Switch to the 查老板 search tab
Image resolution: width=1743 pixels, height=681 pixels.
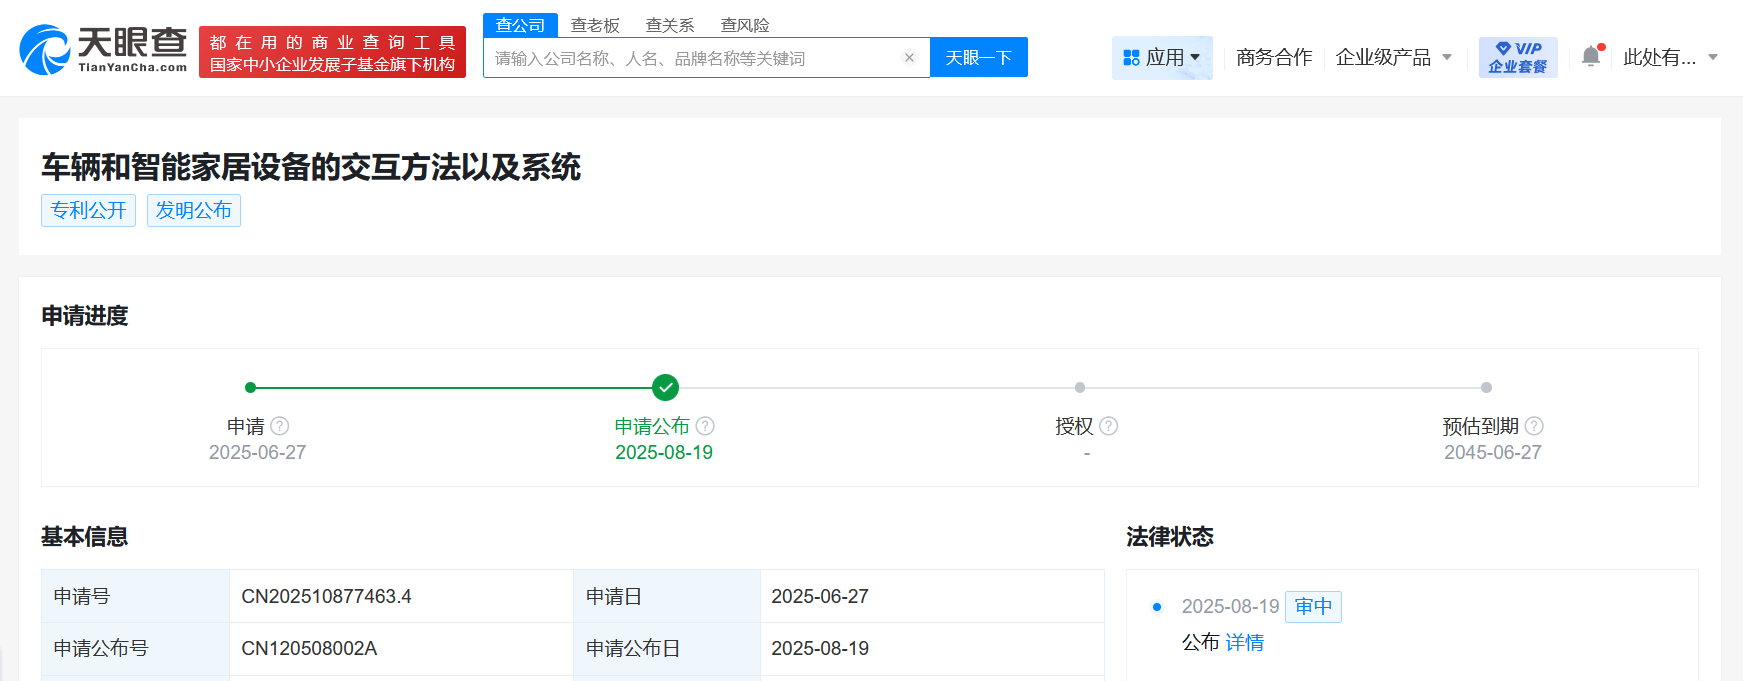[x=595, y=25]
